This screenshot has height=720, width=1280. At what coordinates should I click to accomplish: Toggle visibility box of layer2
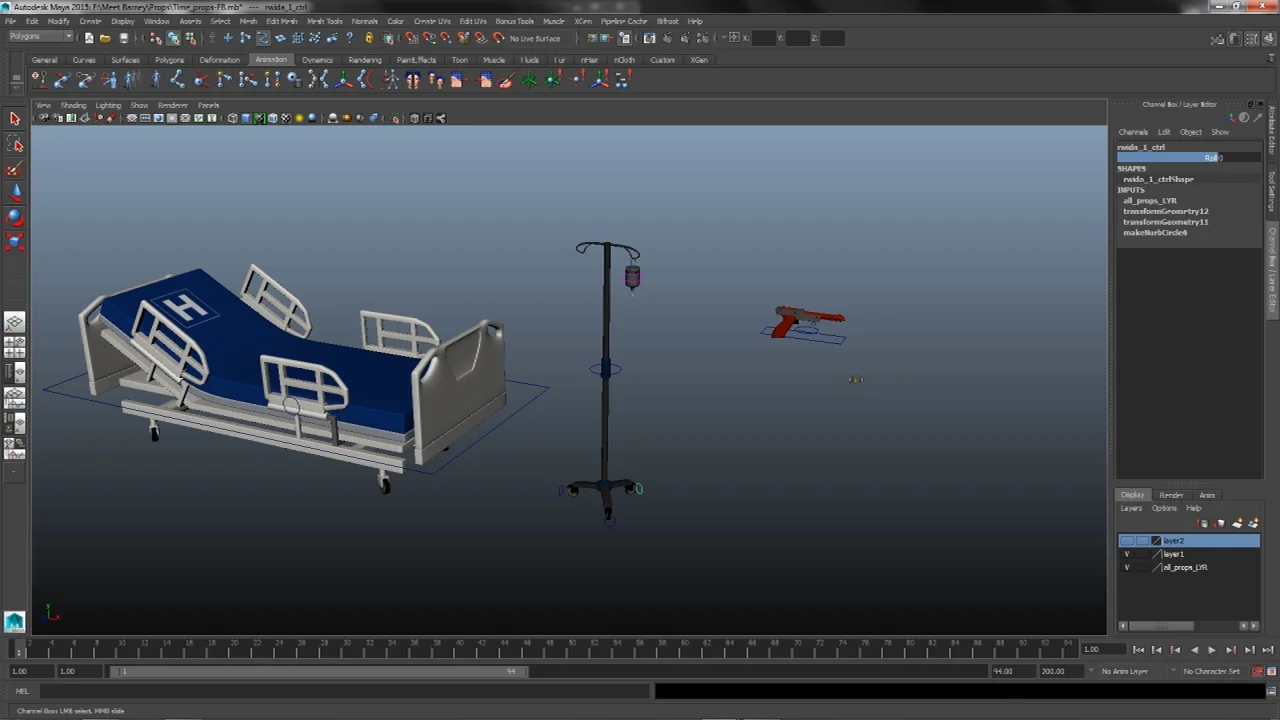coord(1127,541)
